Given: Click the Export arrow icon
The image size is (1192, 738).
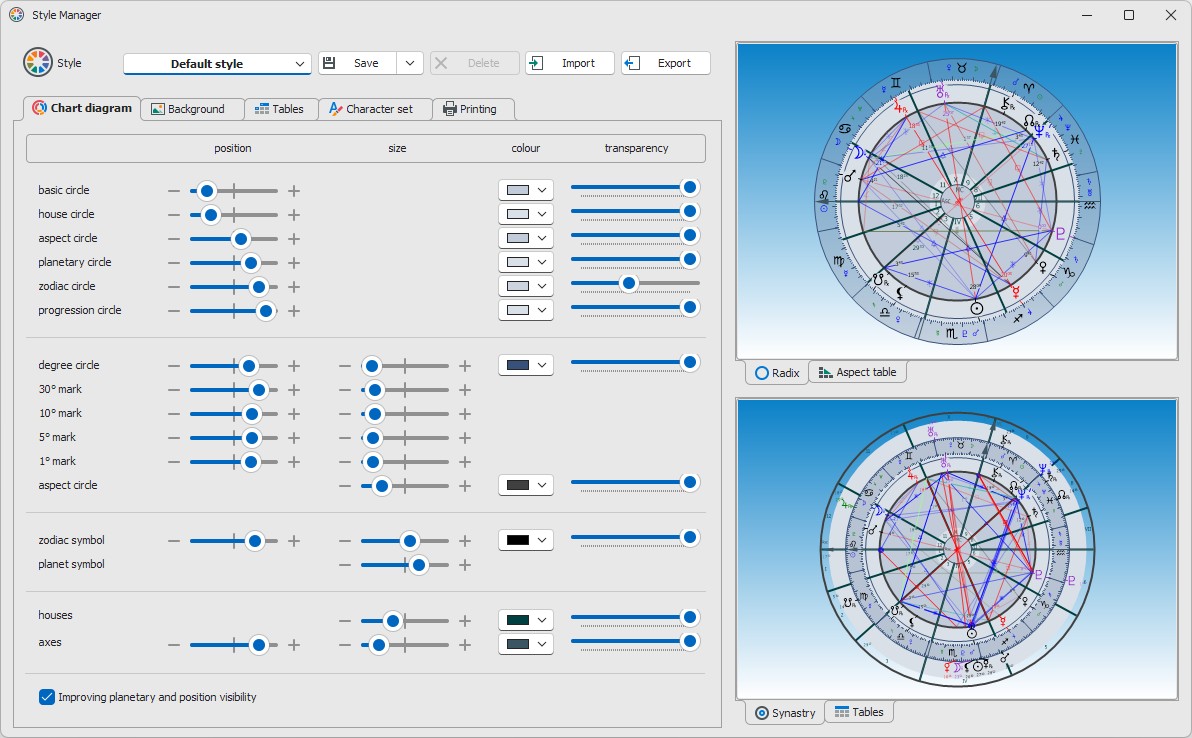Looking at the screenshot, I should [x=632, y=63].
